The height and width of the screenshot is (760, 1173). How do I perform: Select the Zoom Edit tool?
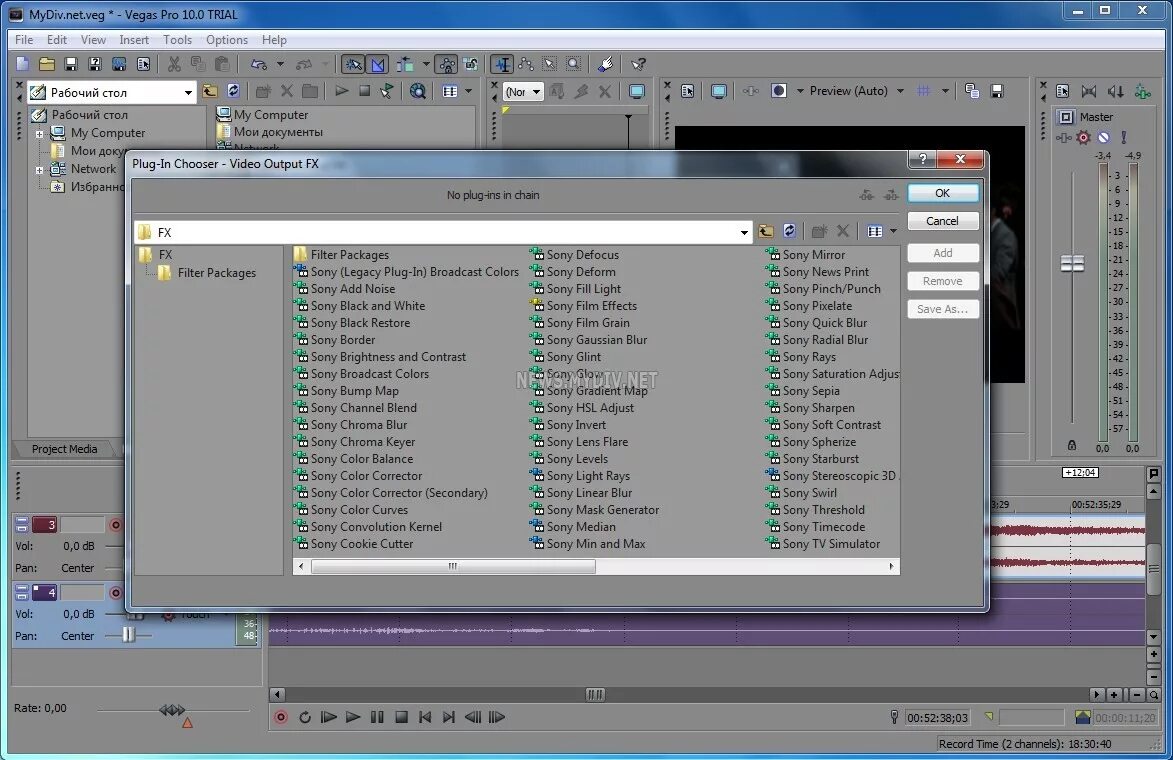pos(574,64)
